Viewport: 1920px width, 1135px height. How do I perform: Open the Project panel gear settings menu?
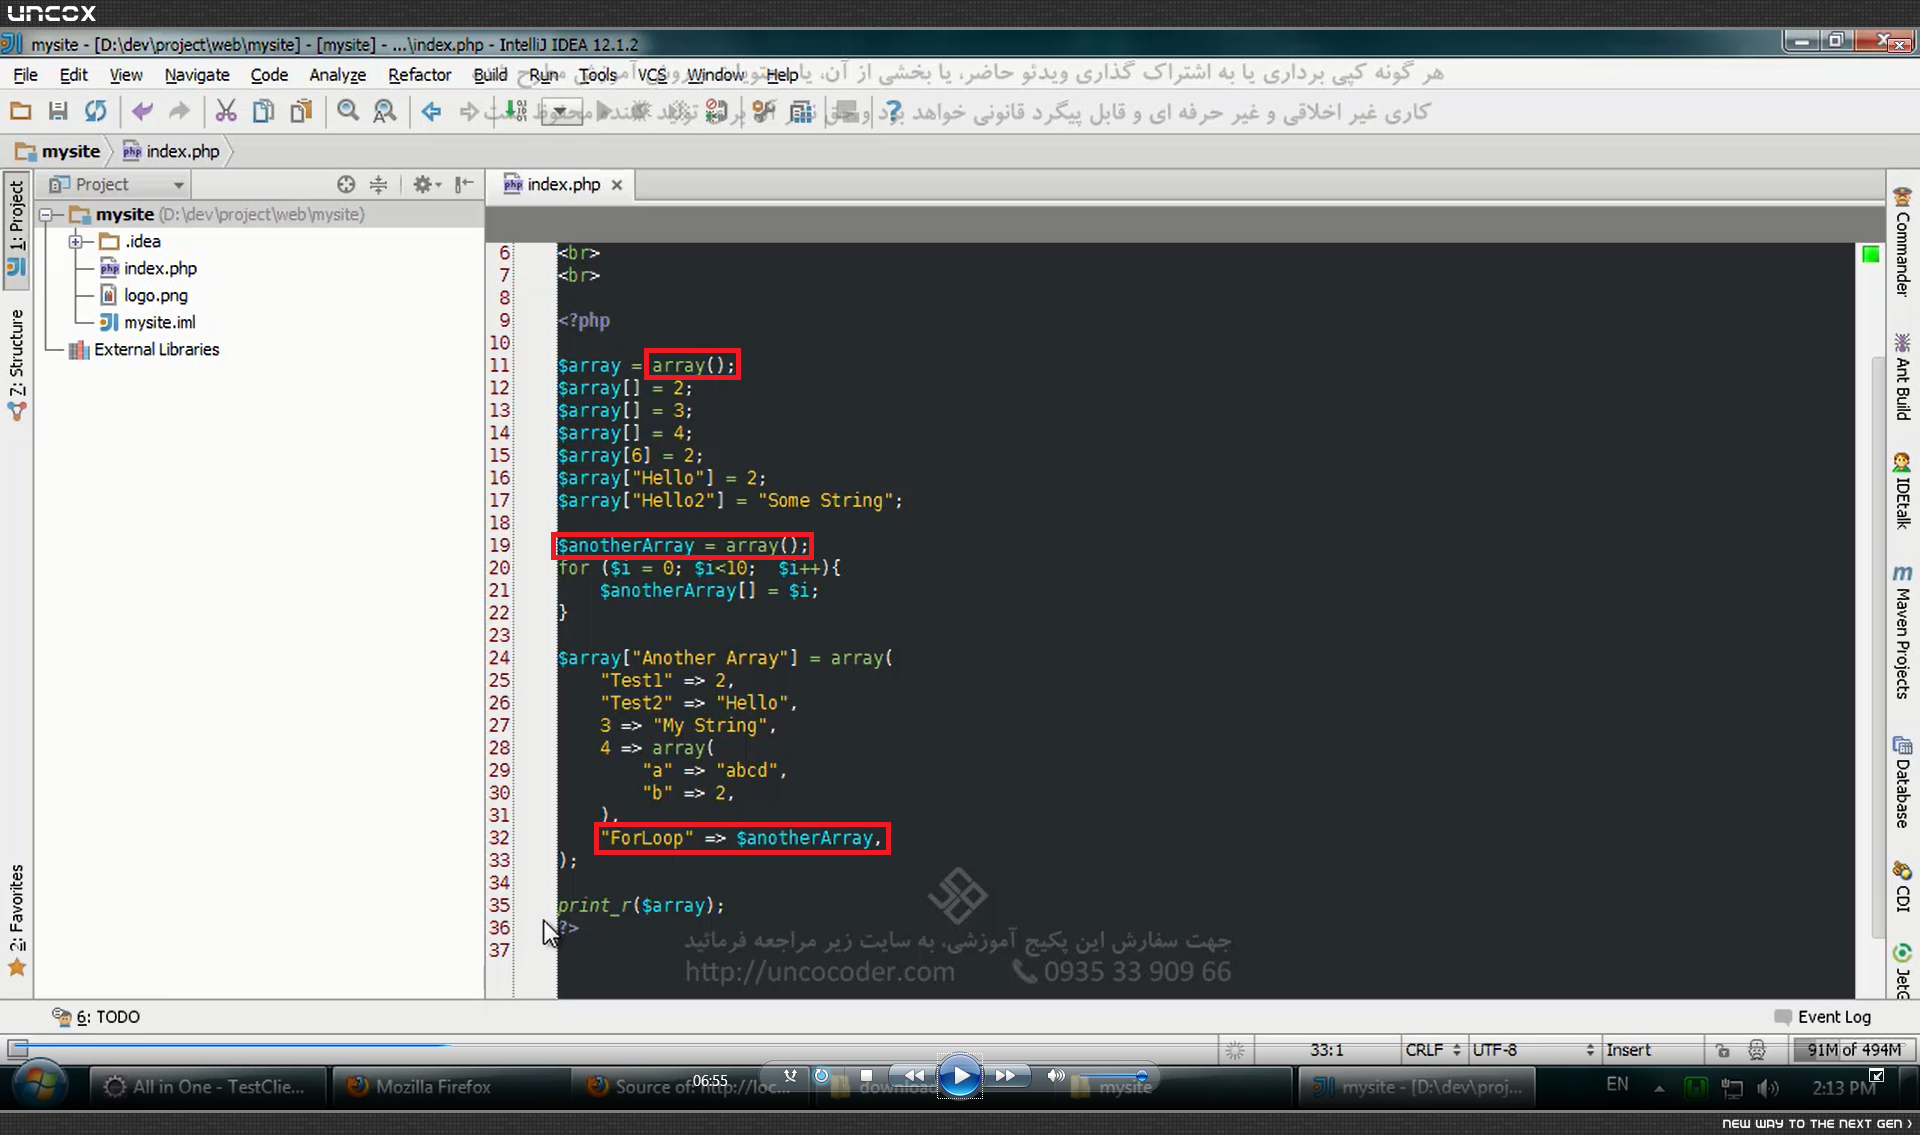[427, 184]
